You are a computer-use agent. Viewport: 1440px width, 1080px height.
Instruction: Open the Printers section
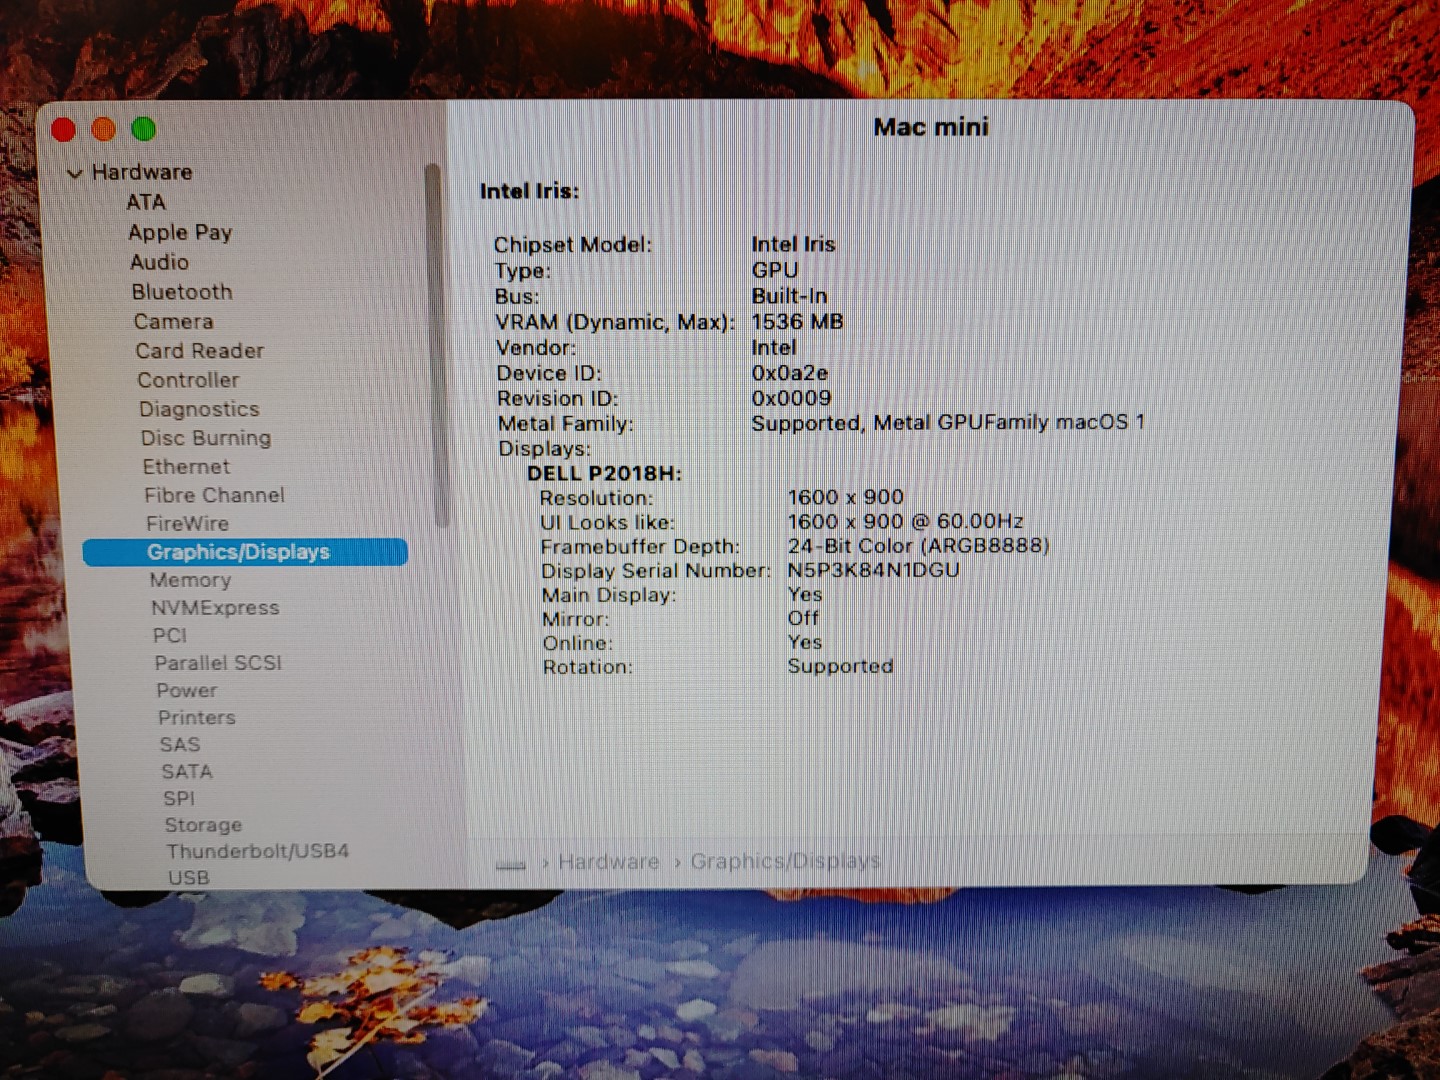[x=197, y=718]
